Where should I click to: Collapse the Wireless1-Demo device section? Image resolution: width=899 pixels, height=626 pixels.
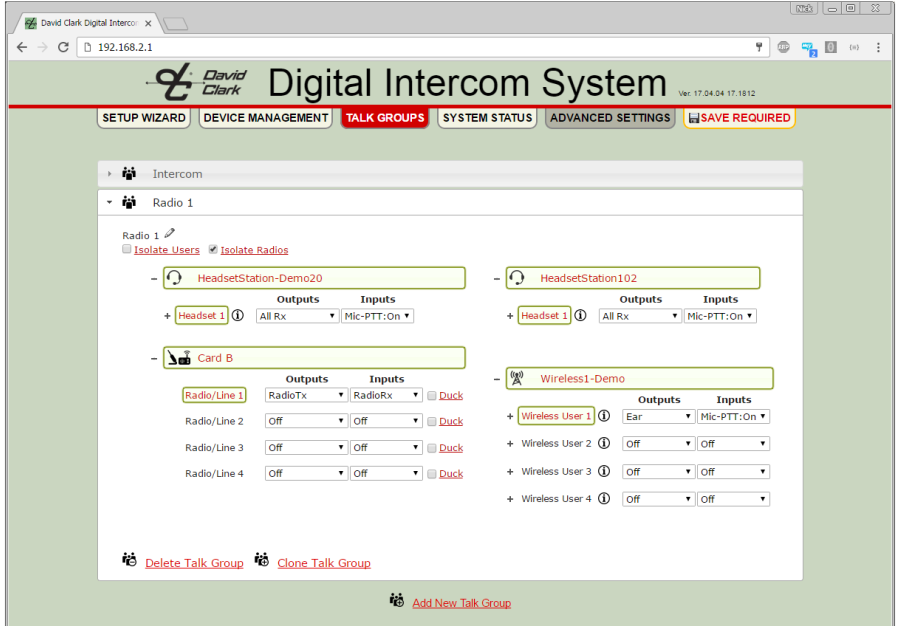click(x=497, y=379)
